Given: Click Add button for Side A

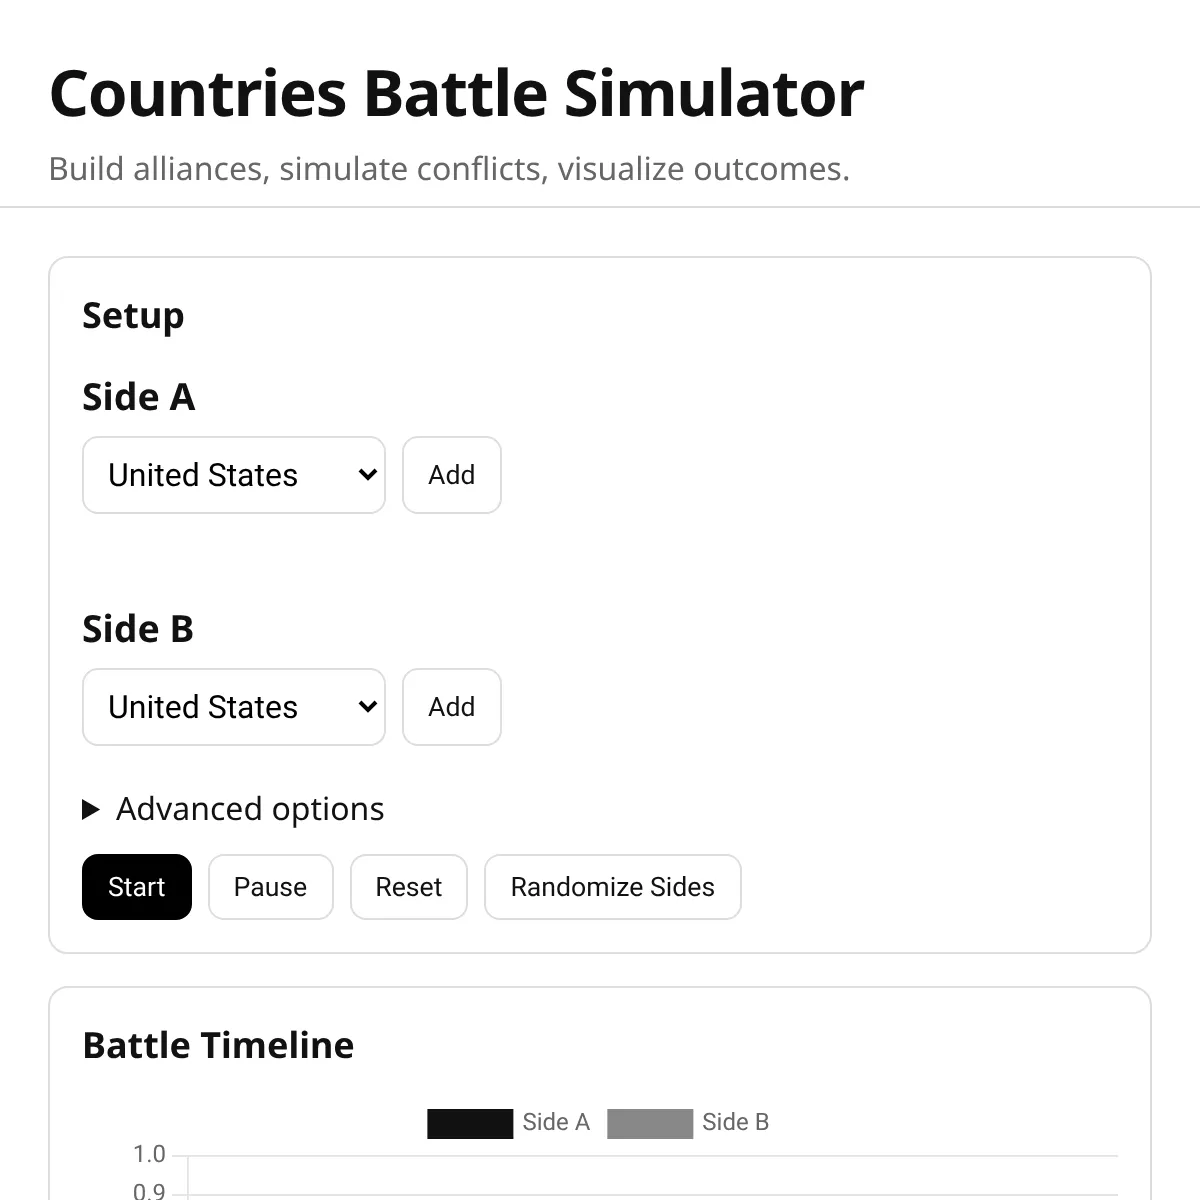Looking at the screenshot, I should coord(451,475).
